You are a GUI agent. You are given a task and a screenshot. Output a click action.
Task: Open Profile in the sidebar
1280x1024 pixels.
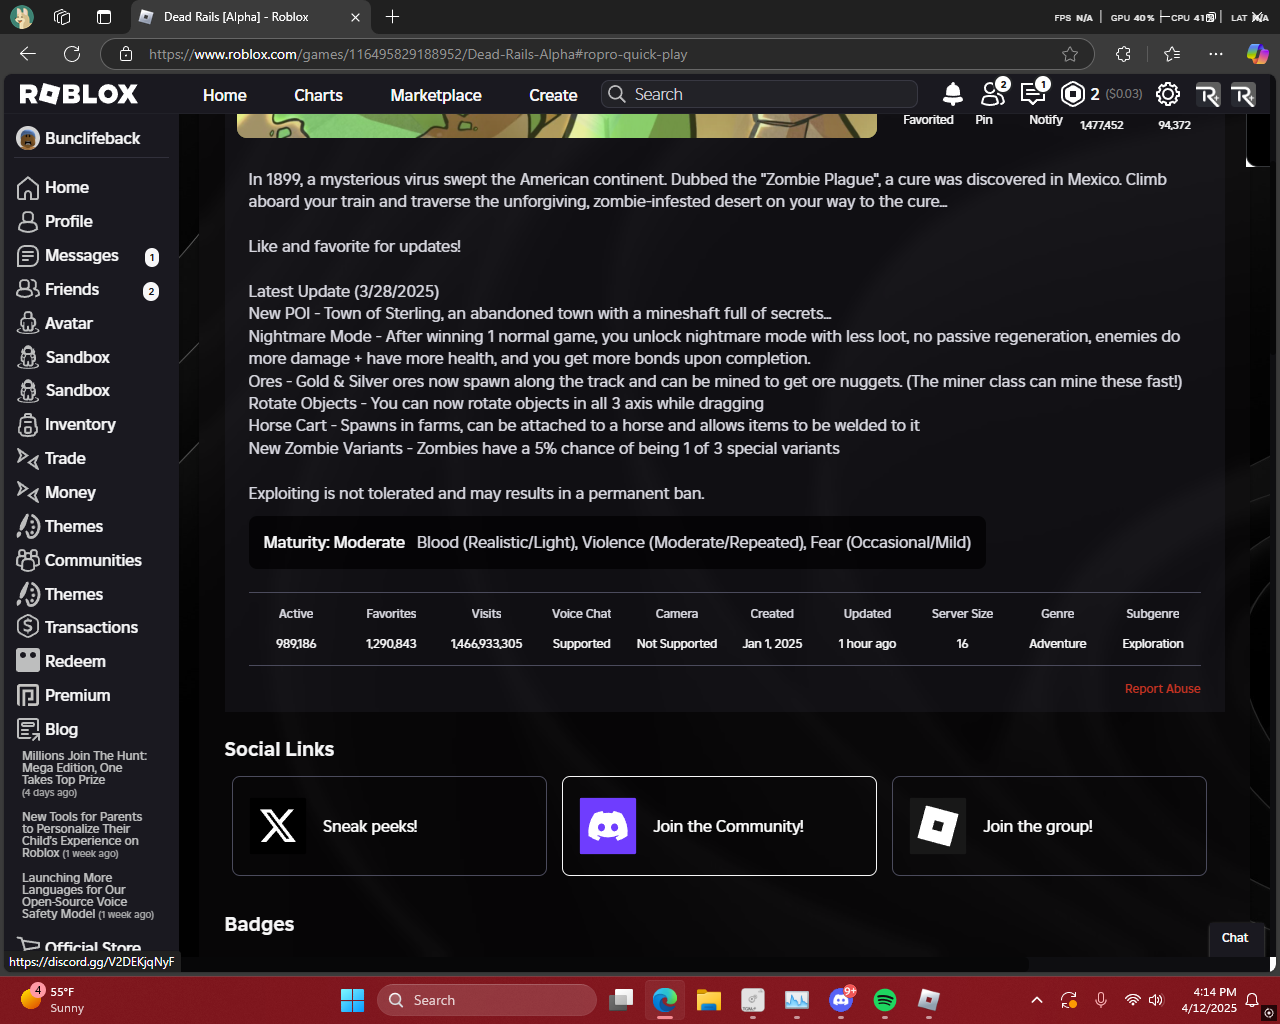tap(68, 221)
